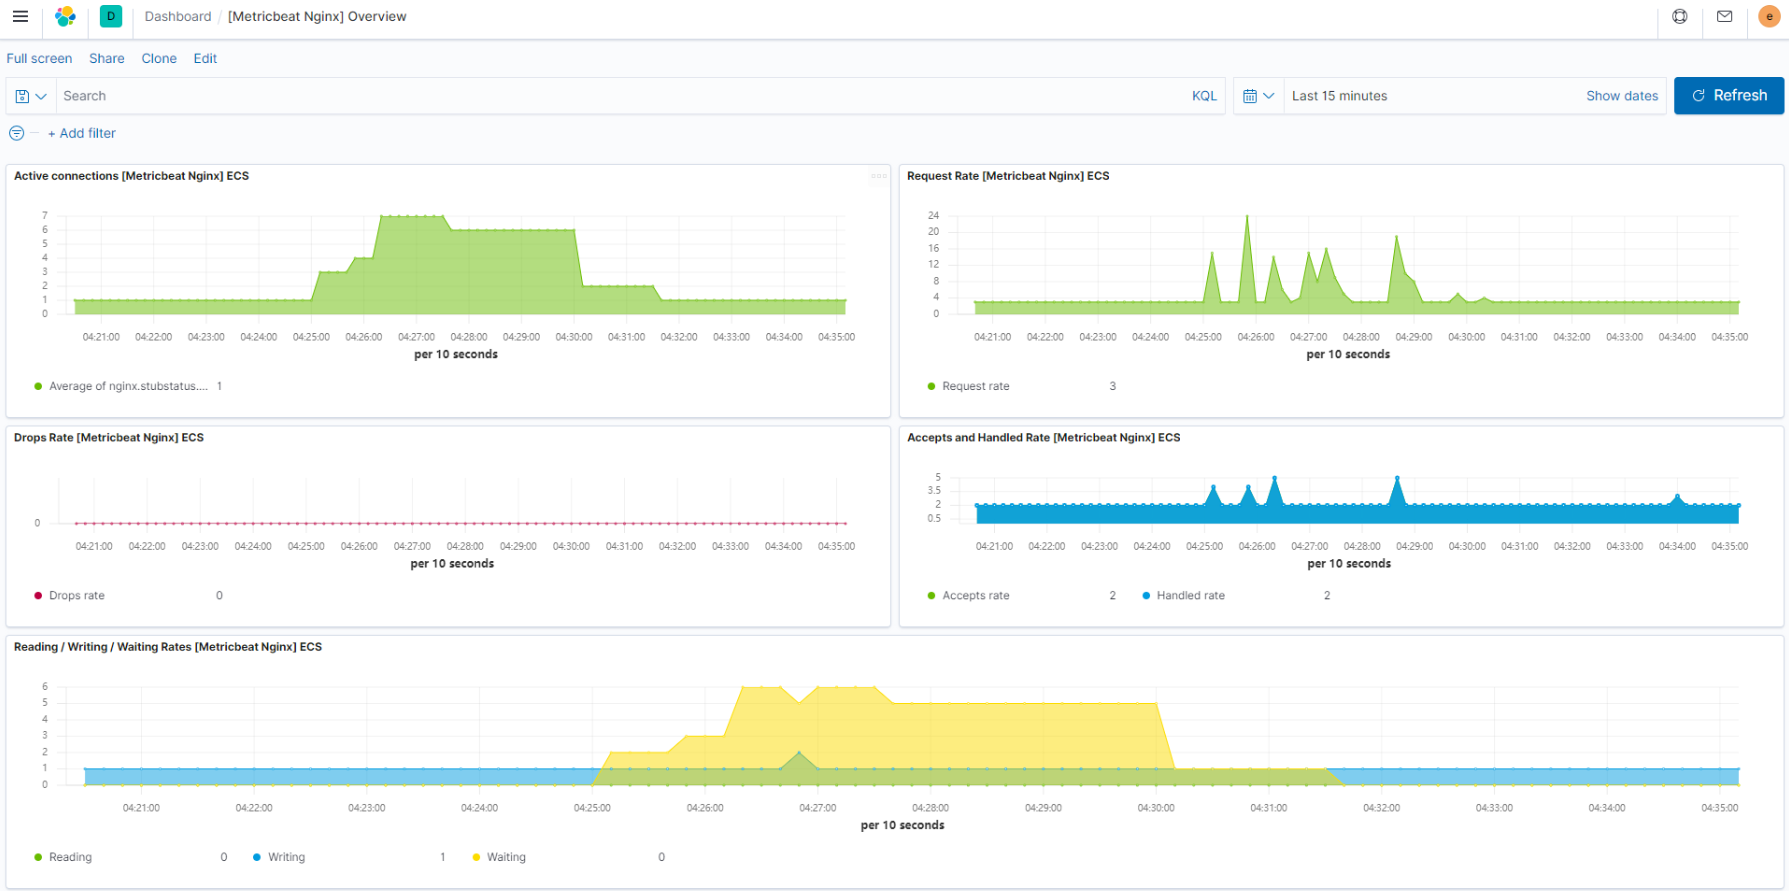
Task: Open the green D space avatar
Action: coord(111,16)
